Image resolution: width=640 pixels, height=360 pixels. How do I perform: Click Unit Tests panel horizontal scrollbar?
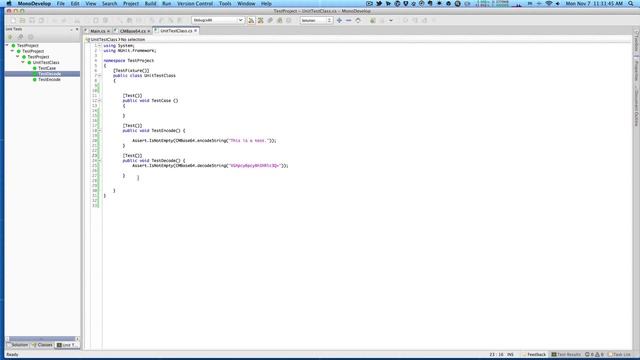point(42,339)
